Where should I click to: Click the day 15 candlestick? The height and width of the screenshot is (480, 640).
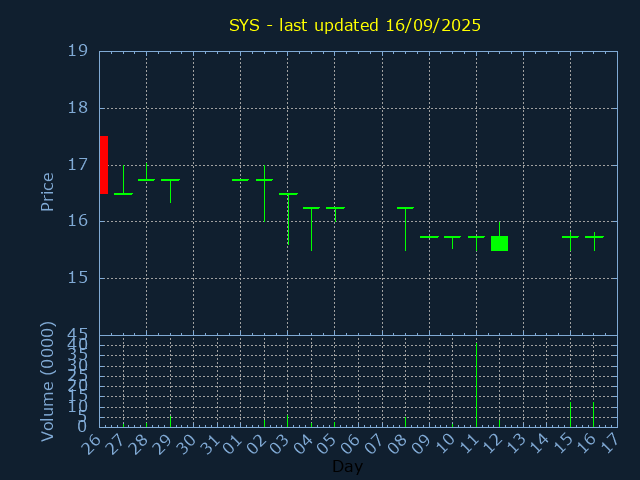coord(570,241)
